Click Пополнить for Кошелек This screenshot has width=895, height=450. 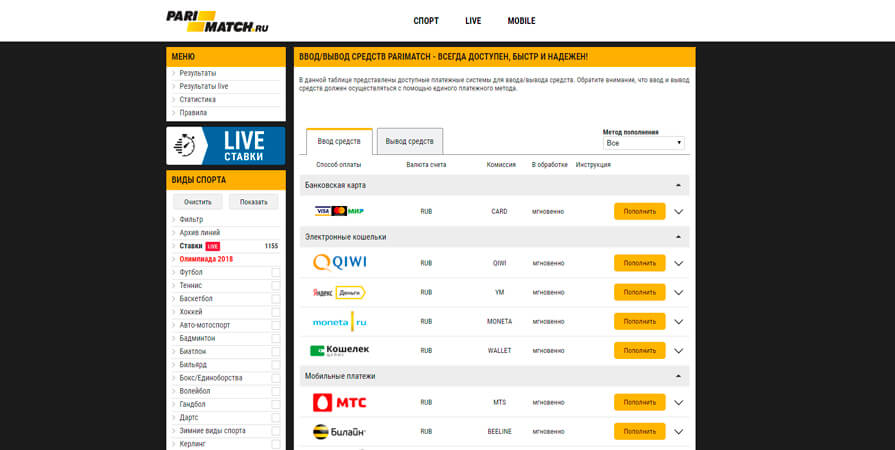[640, 351]
